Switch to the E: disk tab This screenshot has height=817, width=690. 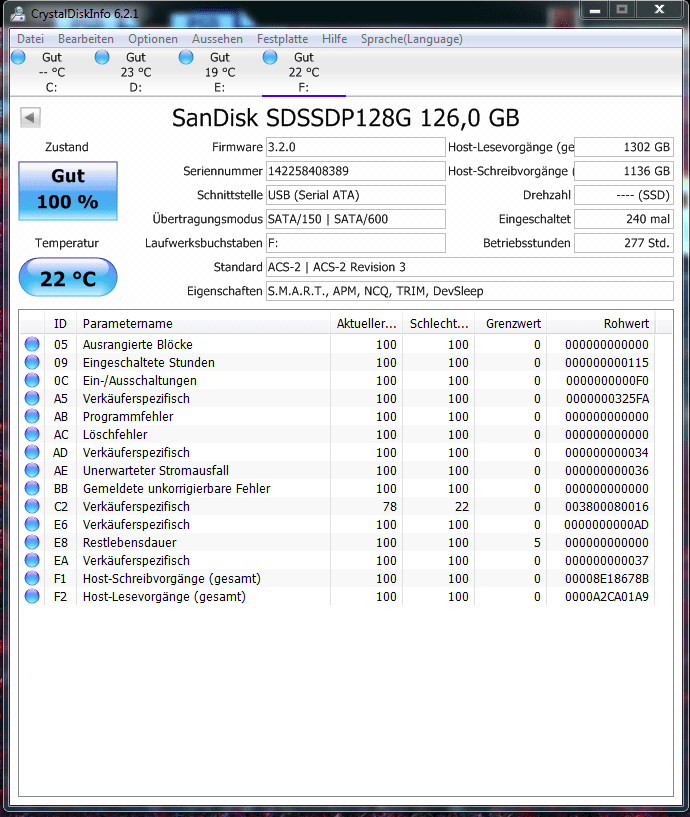[219, 72]
